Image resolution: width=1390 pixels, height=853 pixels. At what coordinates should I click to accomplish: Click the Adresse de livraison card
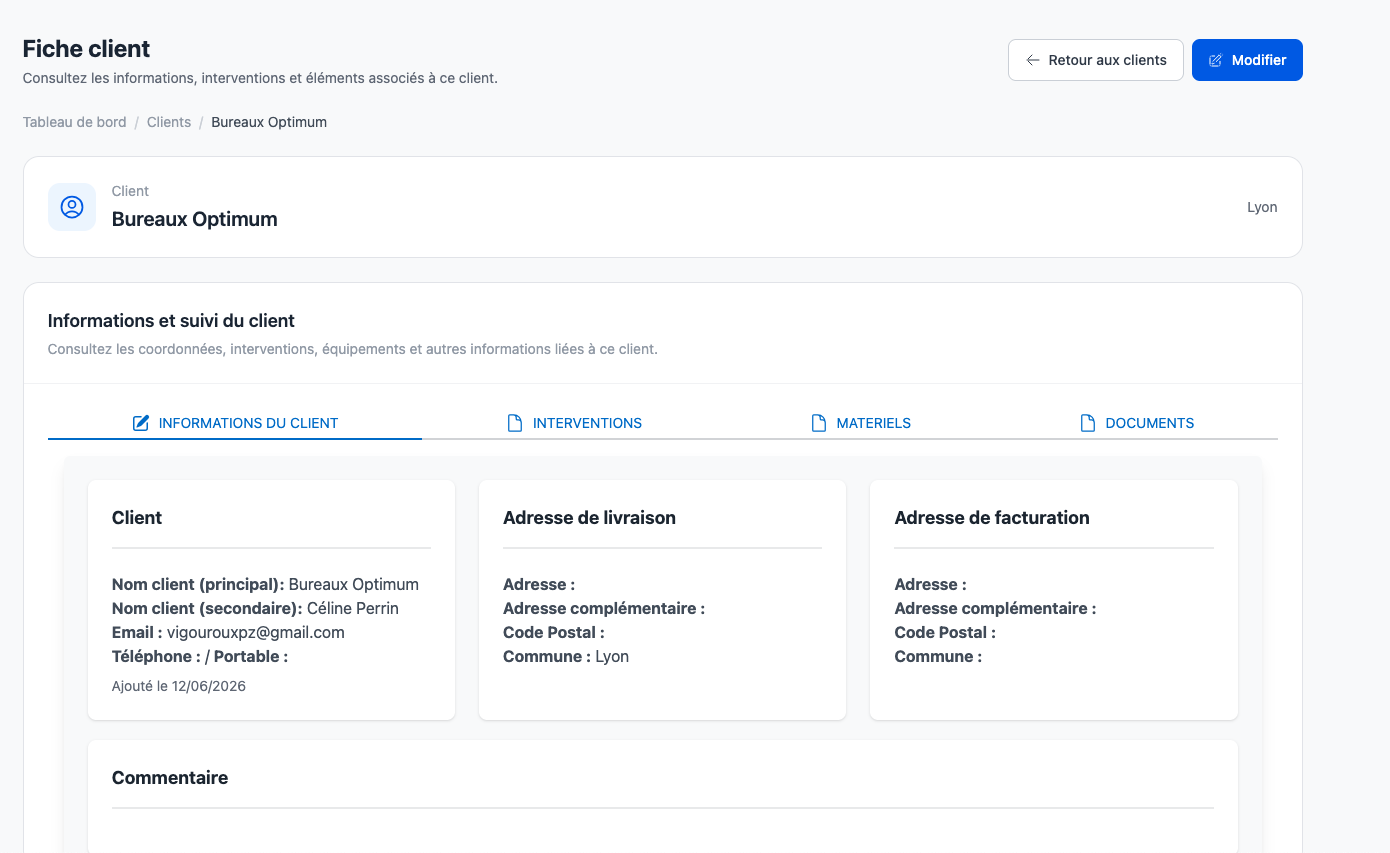[662, 599]
